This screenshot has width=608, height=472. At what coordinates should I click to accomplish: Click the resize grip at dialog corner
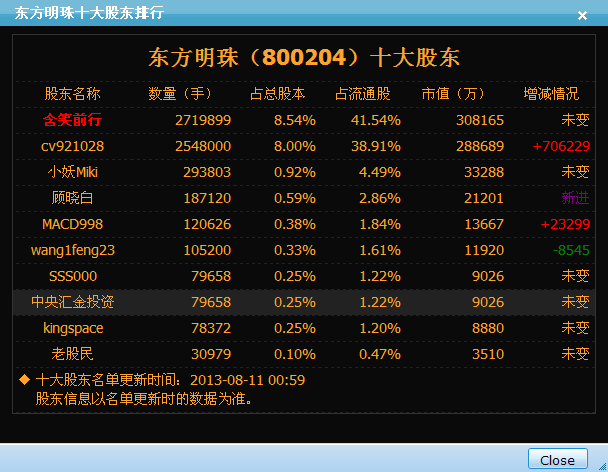tap(603, 467)
